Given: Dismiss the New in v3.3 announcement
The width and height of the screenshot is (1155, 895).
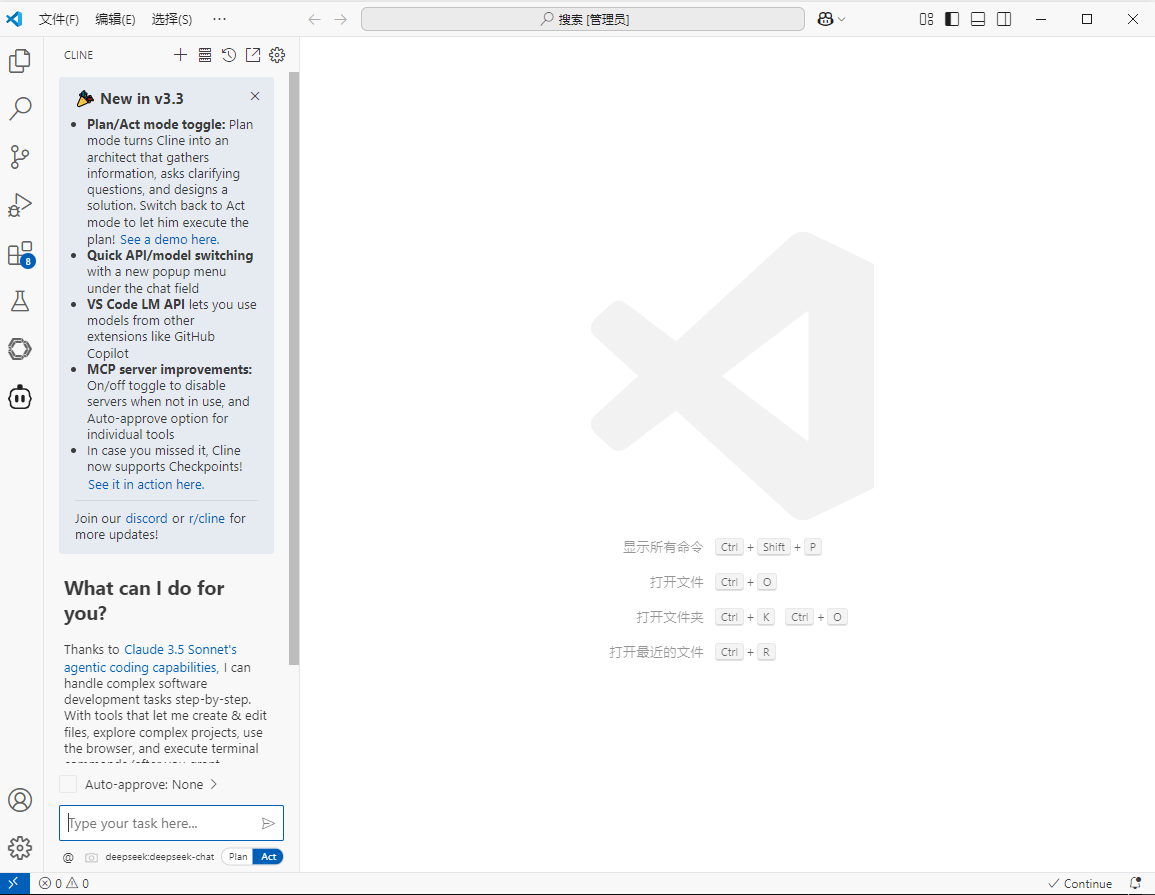Looking at the screenshot, I should click(255, 96).
